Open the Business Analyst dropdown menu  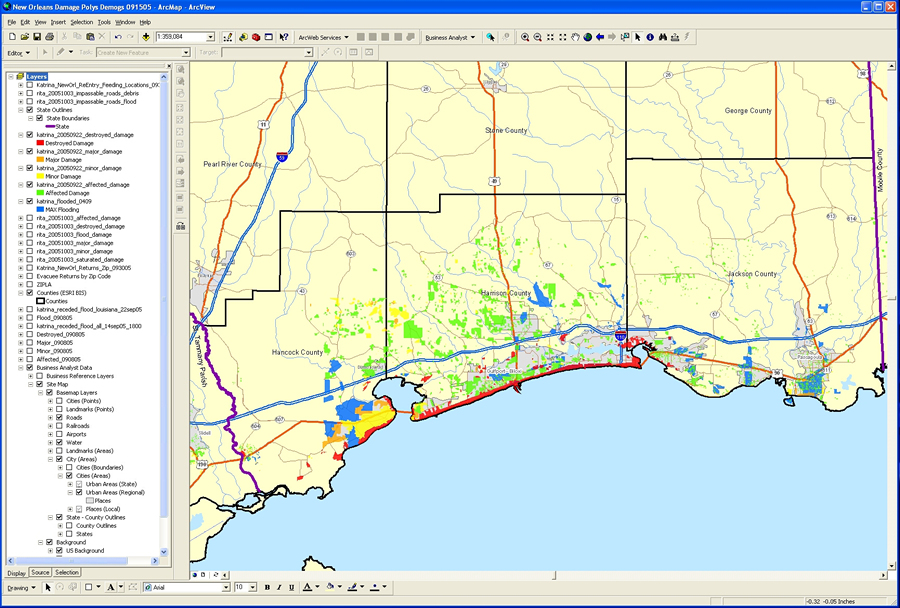tap(451, 37)
